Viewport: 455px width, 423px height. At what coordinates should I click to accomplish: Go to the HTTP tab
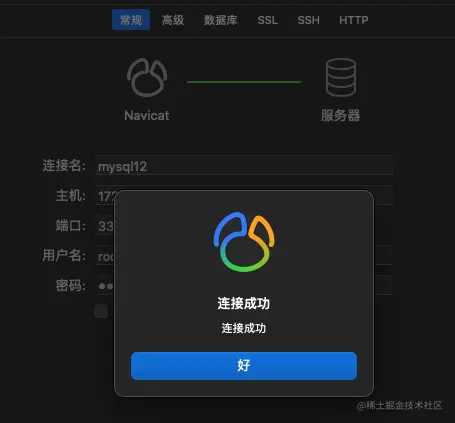(x=354, y=20)
